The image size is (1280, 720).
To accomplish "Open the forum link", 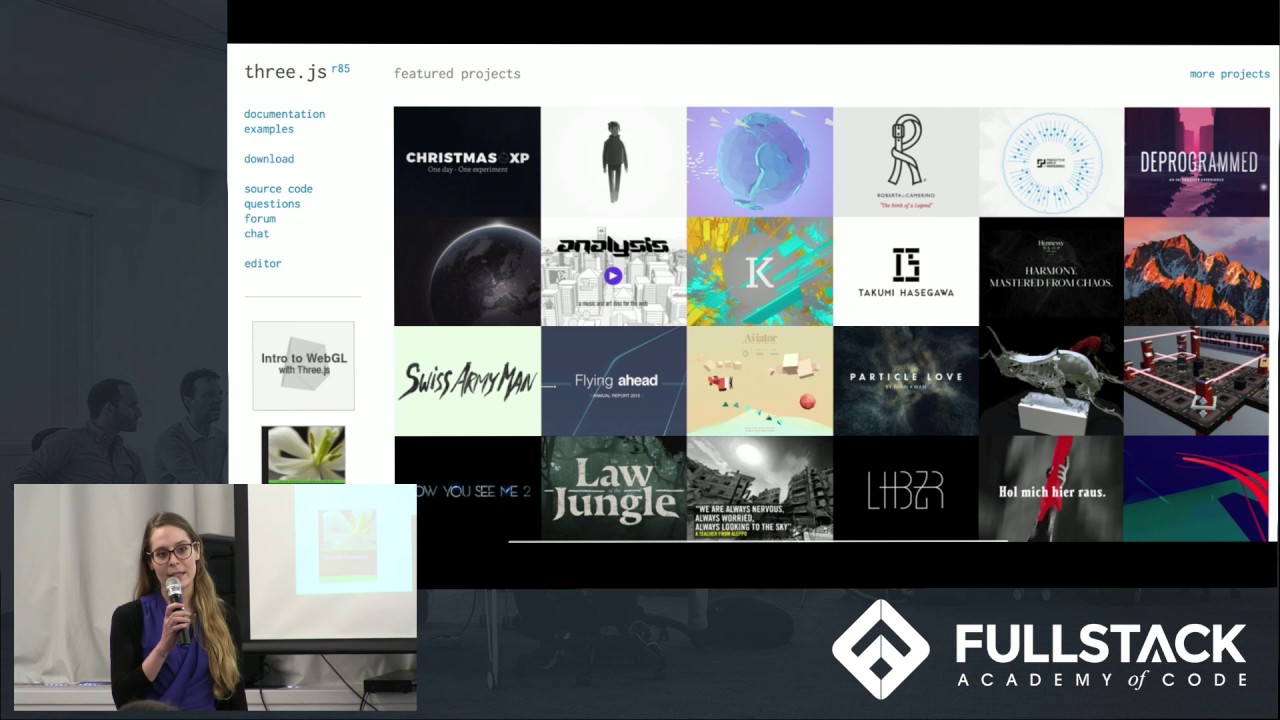I will [x=260, y=219].
